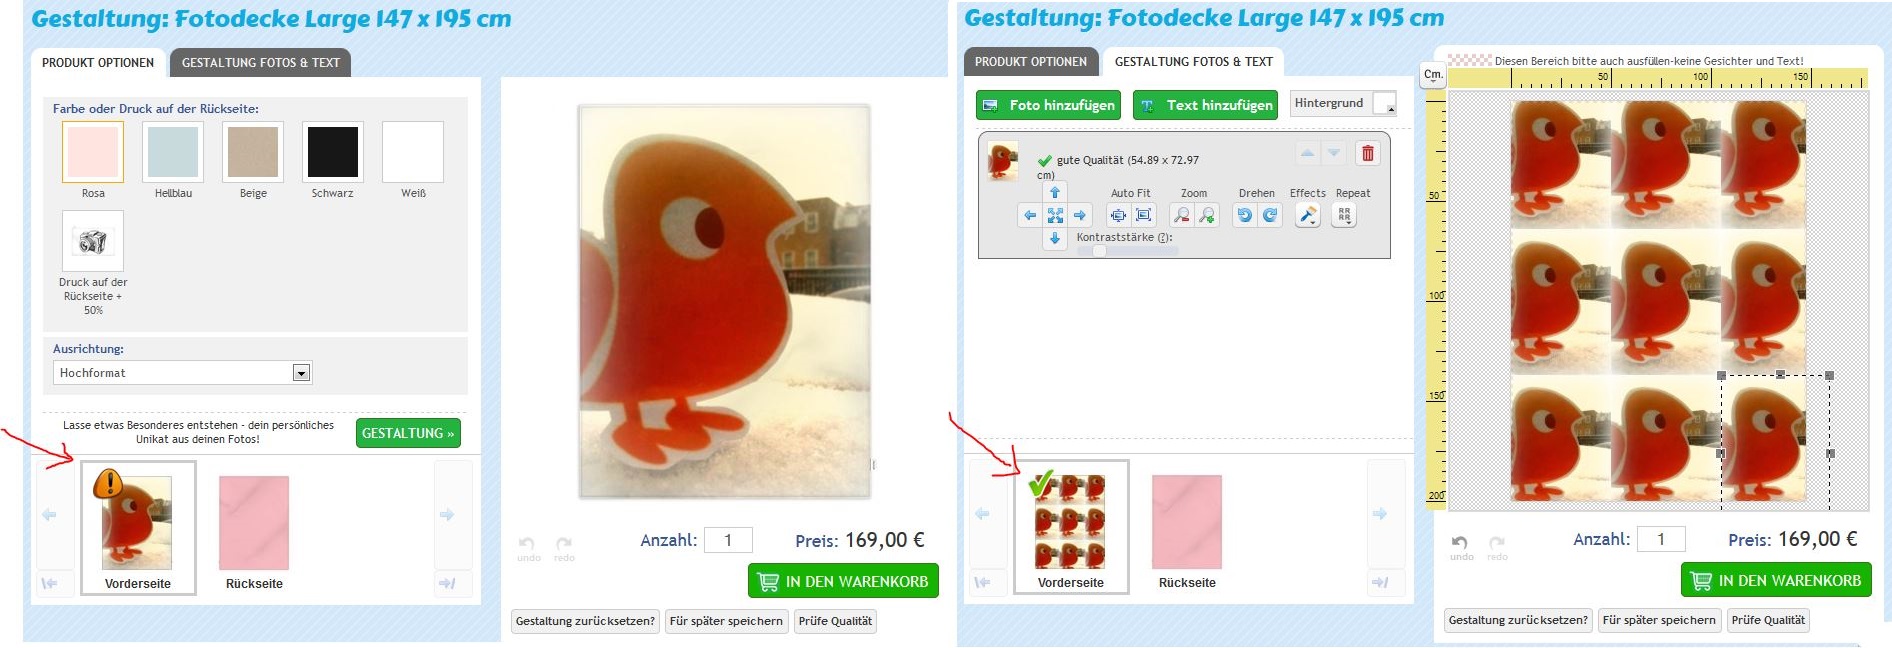Screen dimensions: 1892x648
Task: Zoom out the photo with the minus magnifier
Action: tap(1182, 215)
